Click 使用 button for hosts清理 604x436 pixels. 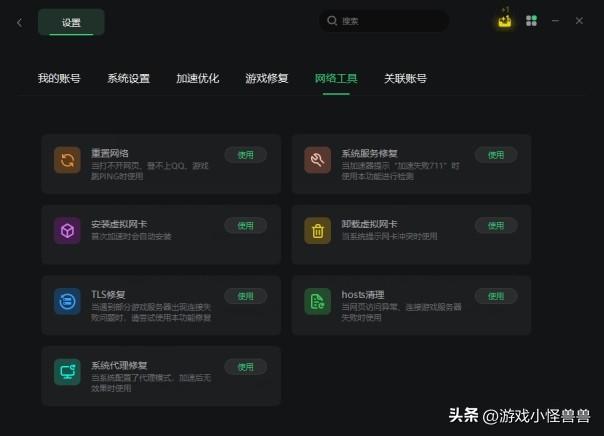click(x=496, y=296)
